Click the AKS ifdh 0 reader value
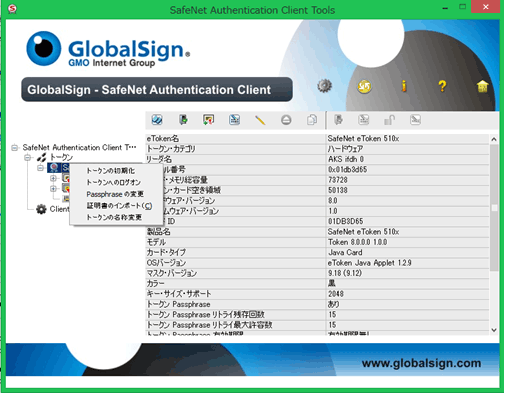Image resolution: width=505 pixels, height=394 pixels. click(346, 159)
